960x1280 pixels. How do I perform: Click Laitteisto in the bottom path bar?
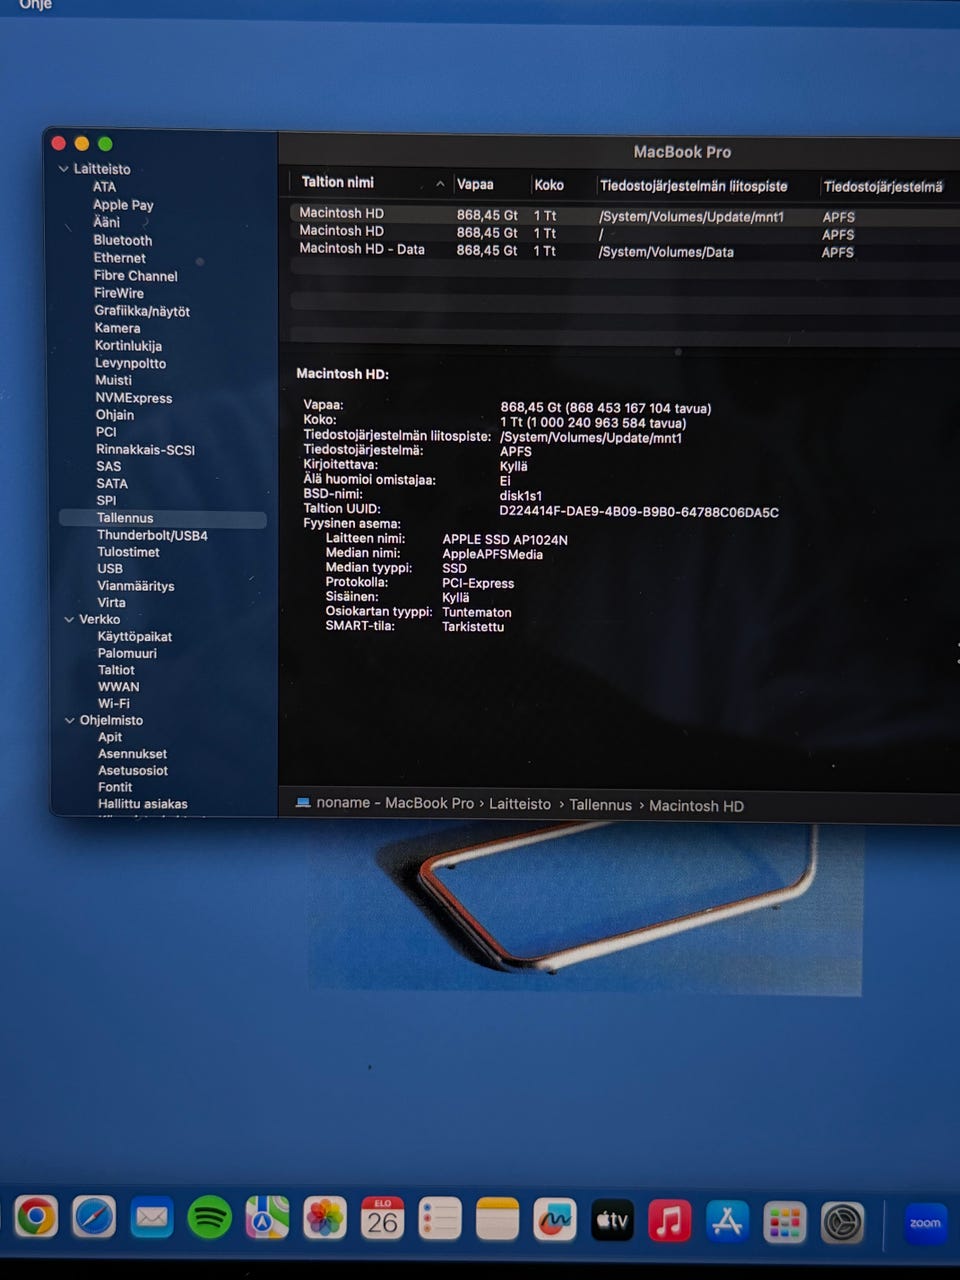click(x=520, y=804)
